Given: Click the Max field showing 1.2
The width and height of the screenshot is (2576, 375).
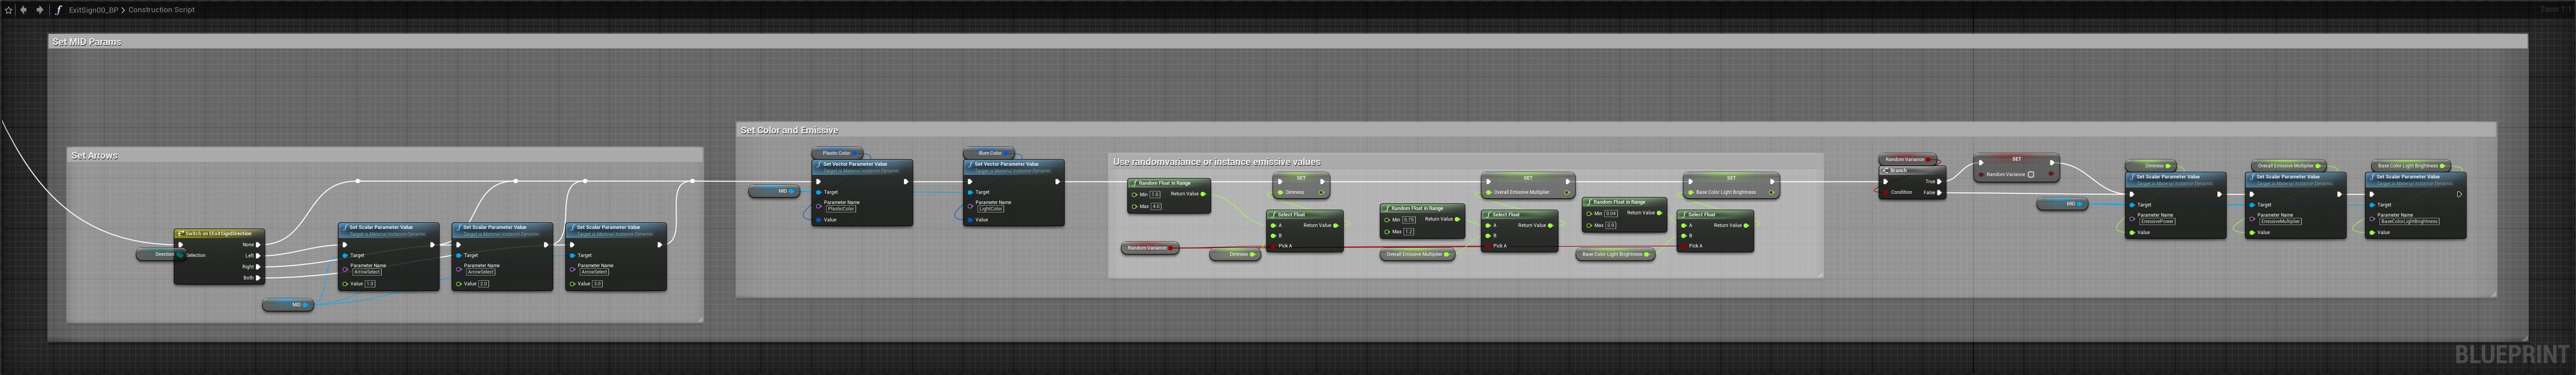Looking at the screenshot, I should coord(1409,232).
